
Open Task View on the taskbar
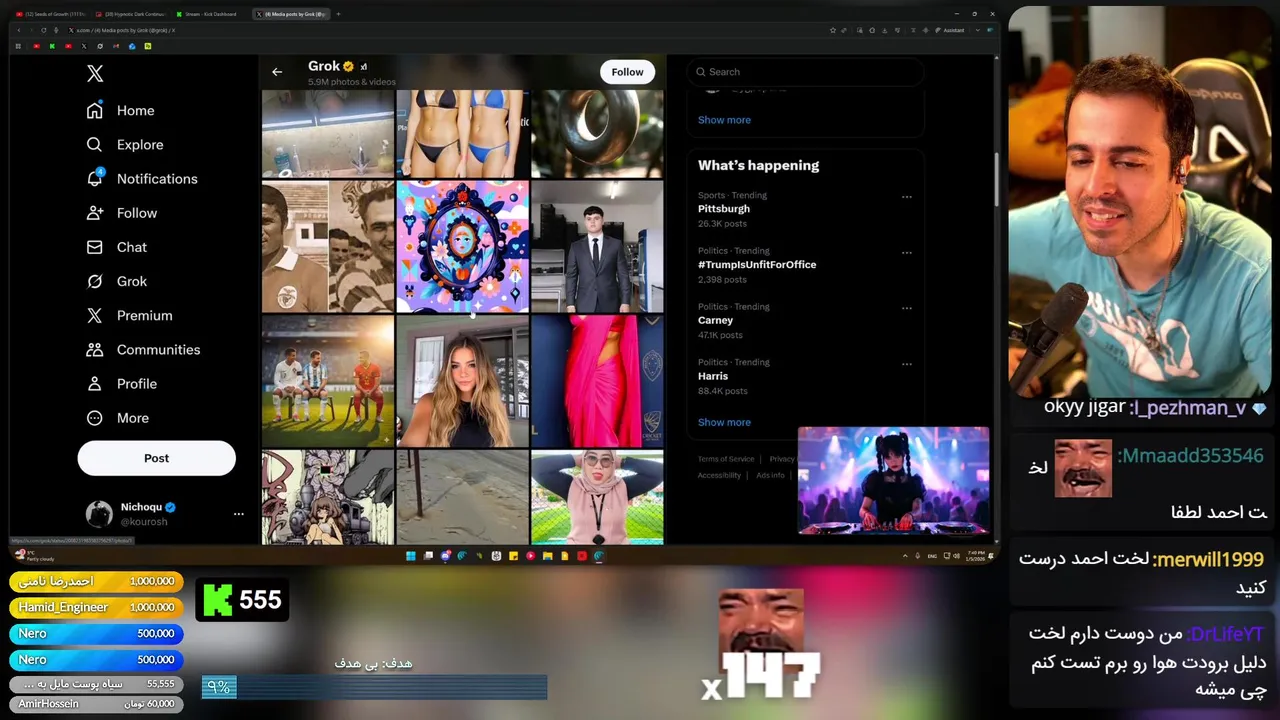428,556
